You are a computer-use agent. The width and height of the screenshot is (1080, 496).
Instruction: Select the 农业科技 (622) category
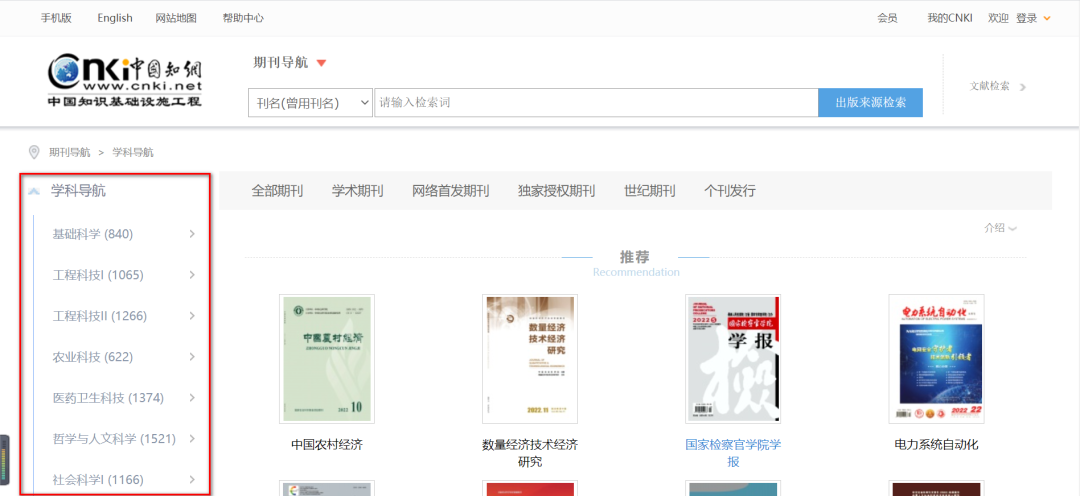click(93, 357)
